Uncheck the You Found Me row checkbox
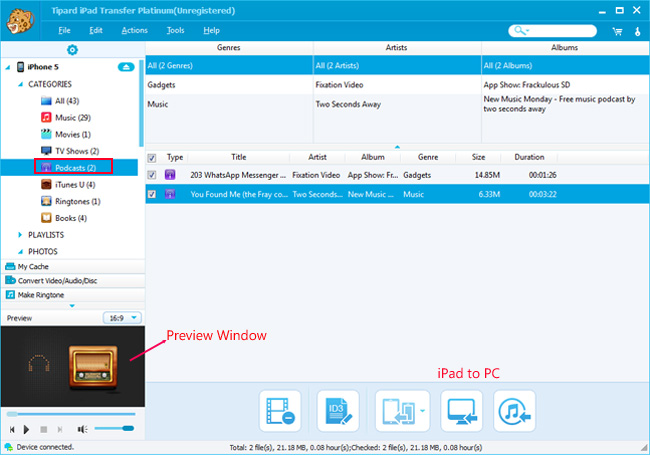The height and width of the screenshot is (455, 650). (x=152, y=194)
